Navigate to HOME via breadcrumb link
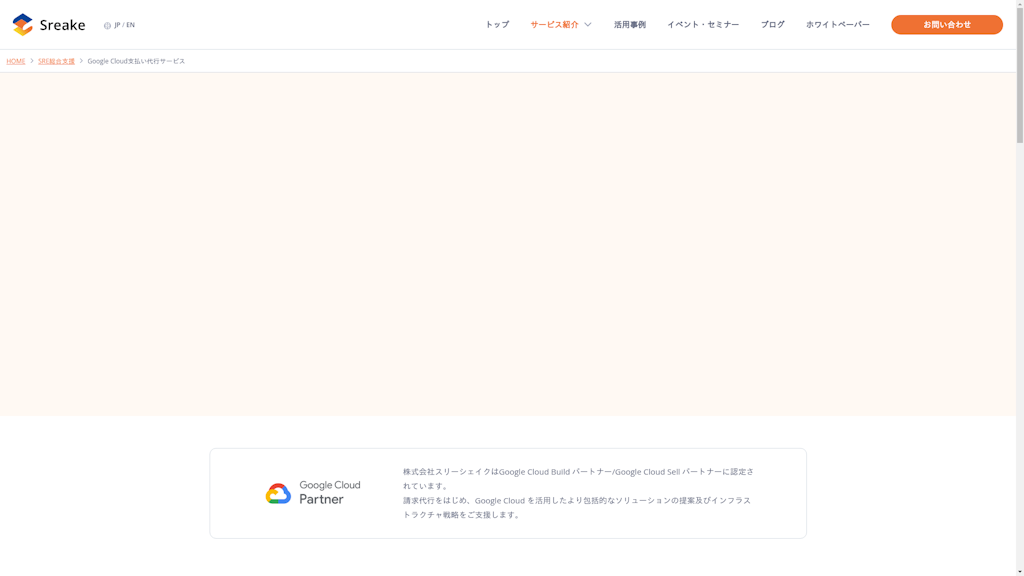 pos(16,61)
